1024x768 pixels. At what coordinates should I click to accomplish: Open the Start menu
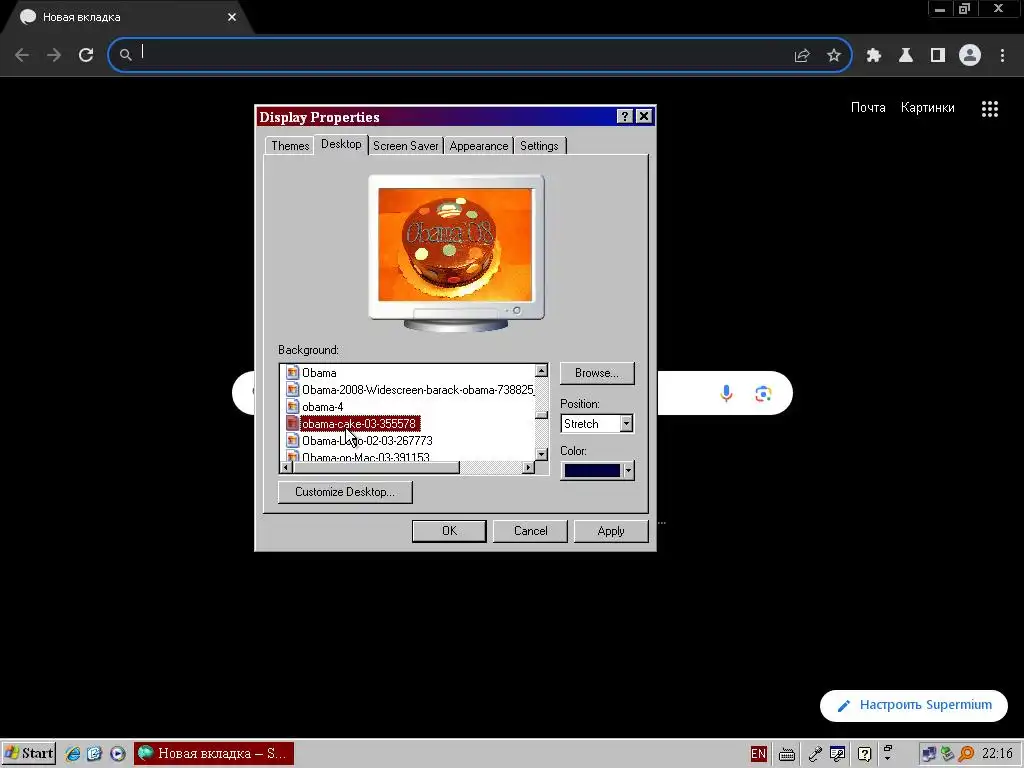[29, 753]
